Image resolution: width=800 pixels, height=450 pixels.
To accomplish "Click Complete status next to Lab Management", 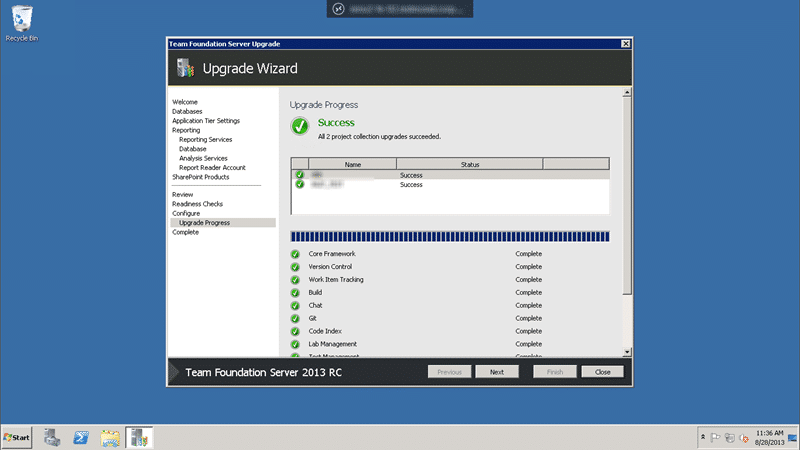I will tap(529, 344).
